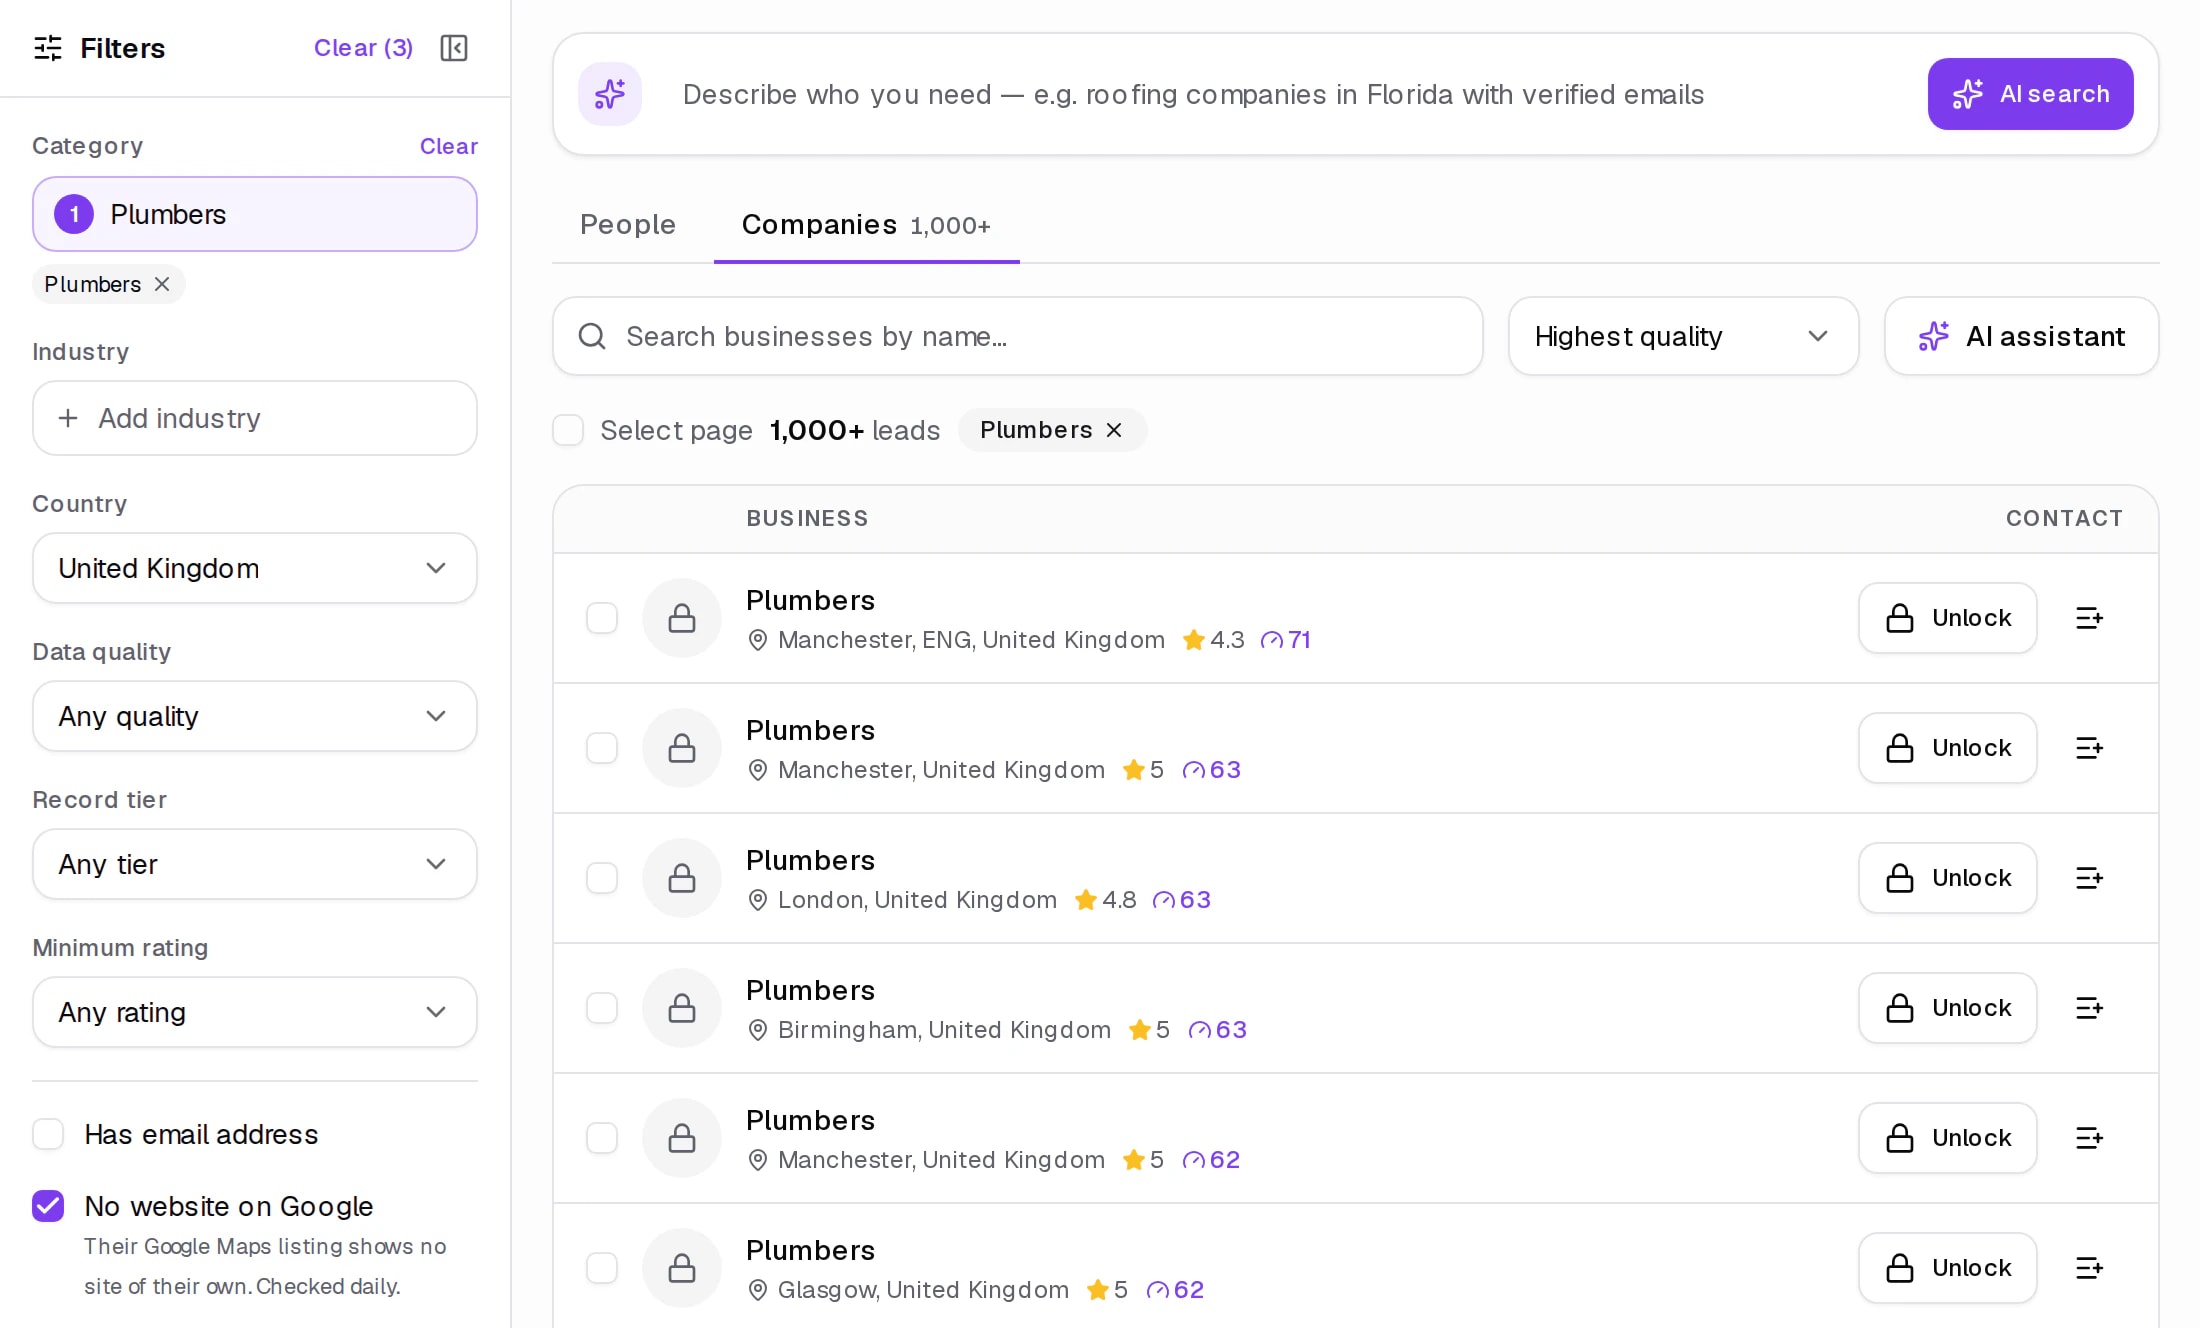Click lock avatar of Glasgow plumber row
This screenshot has width=2200, height=1328.
682,1268
